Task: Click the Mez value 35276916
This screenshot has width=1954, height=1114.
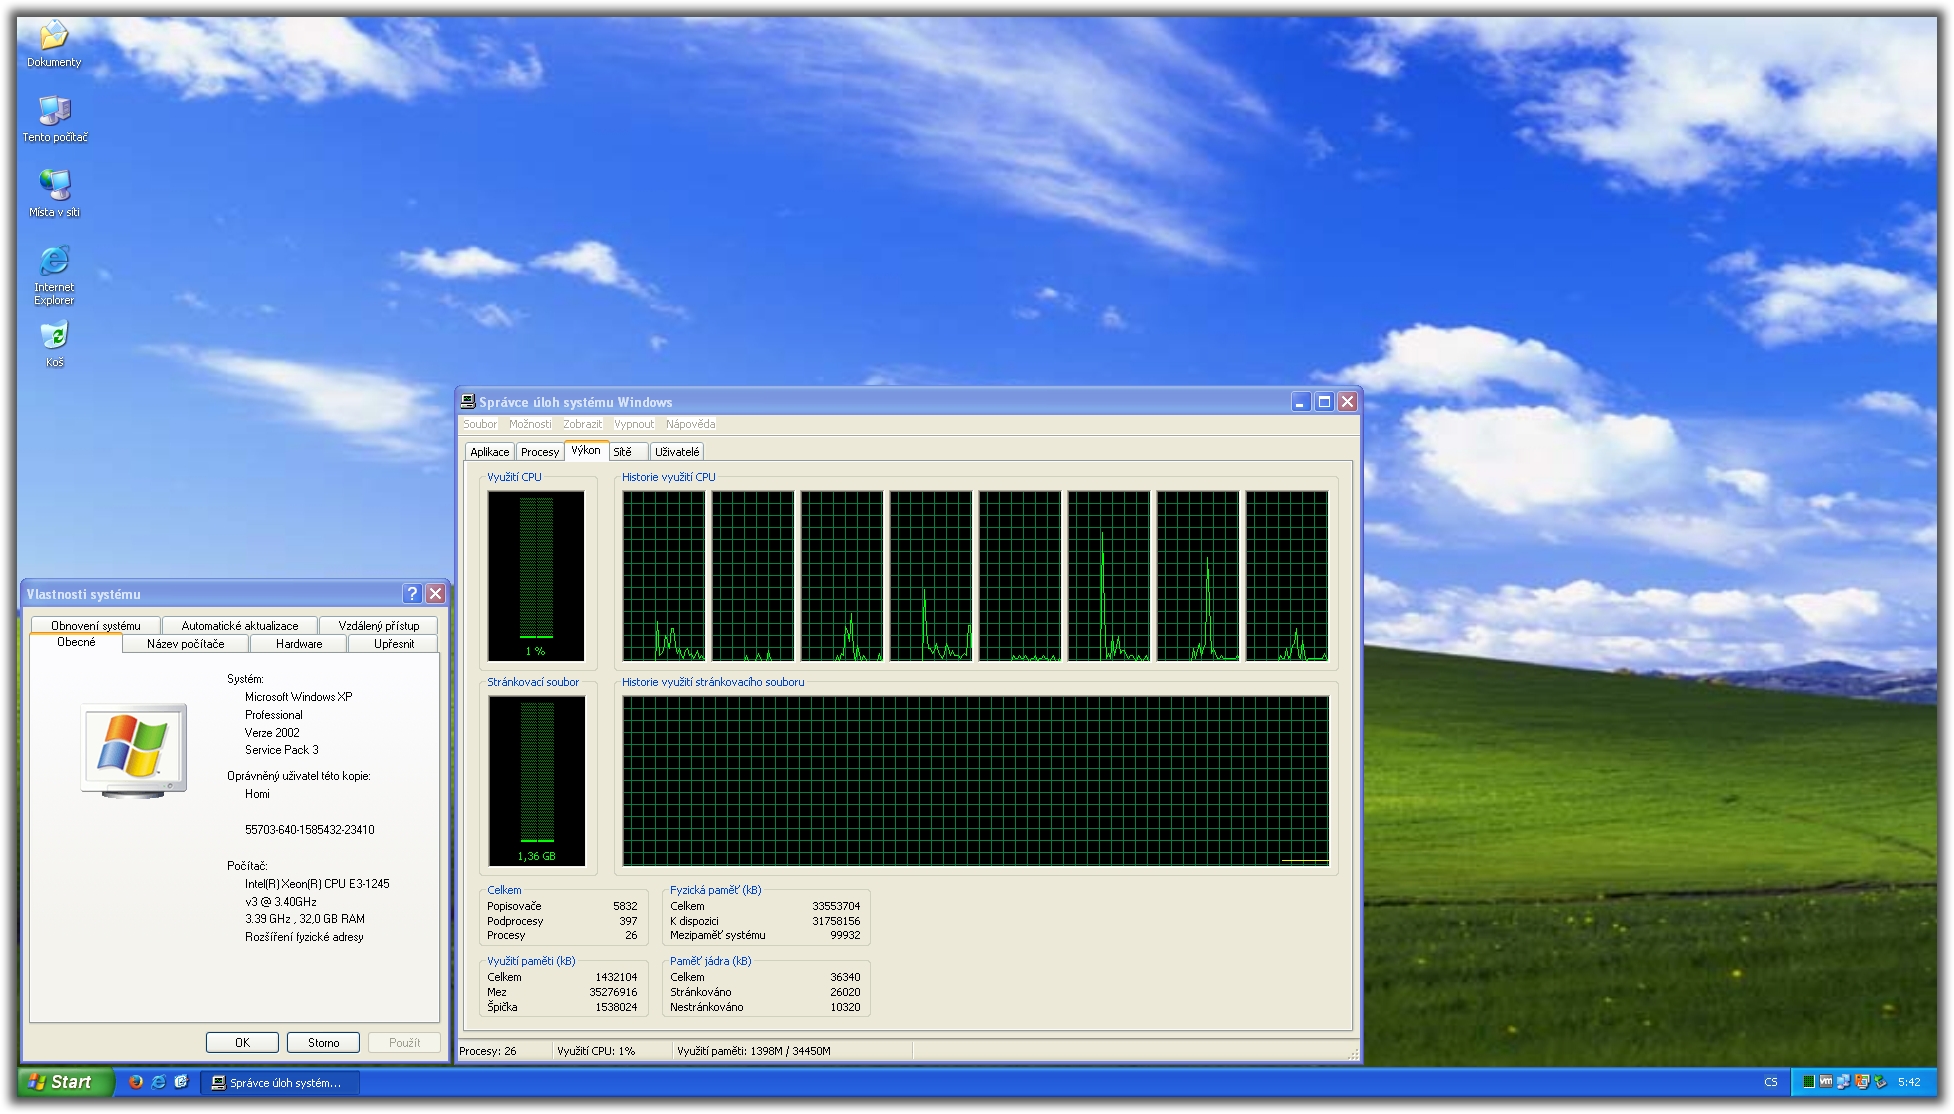Action: point(613,992)
